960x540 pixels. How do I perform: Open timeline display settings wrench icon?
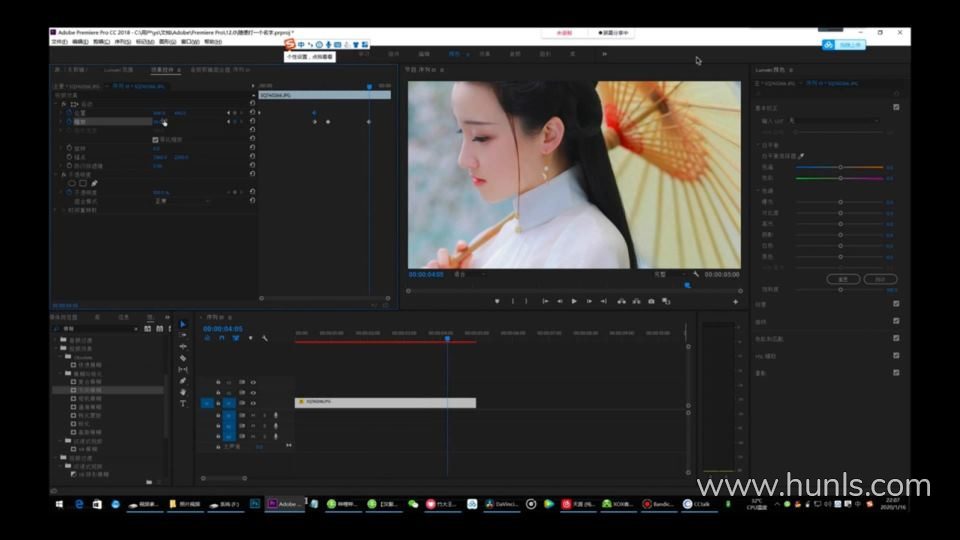tap(265, 338)
